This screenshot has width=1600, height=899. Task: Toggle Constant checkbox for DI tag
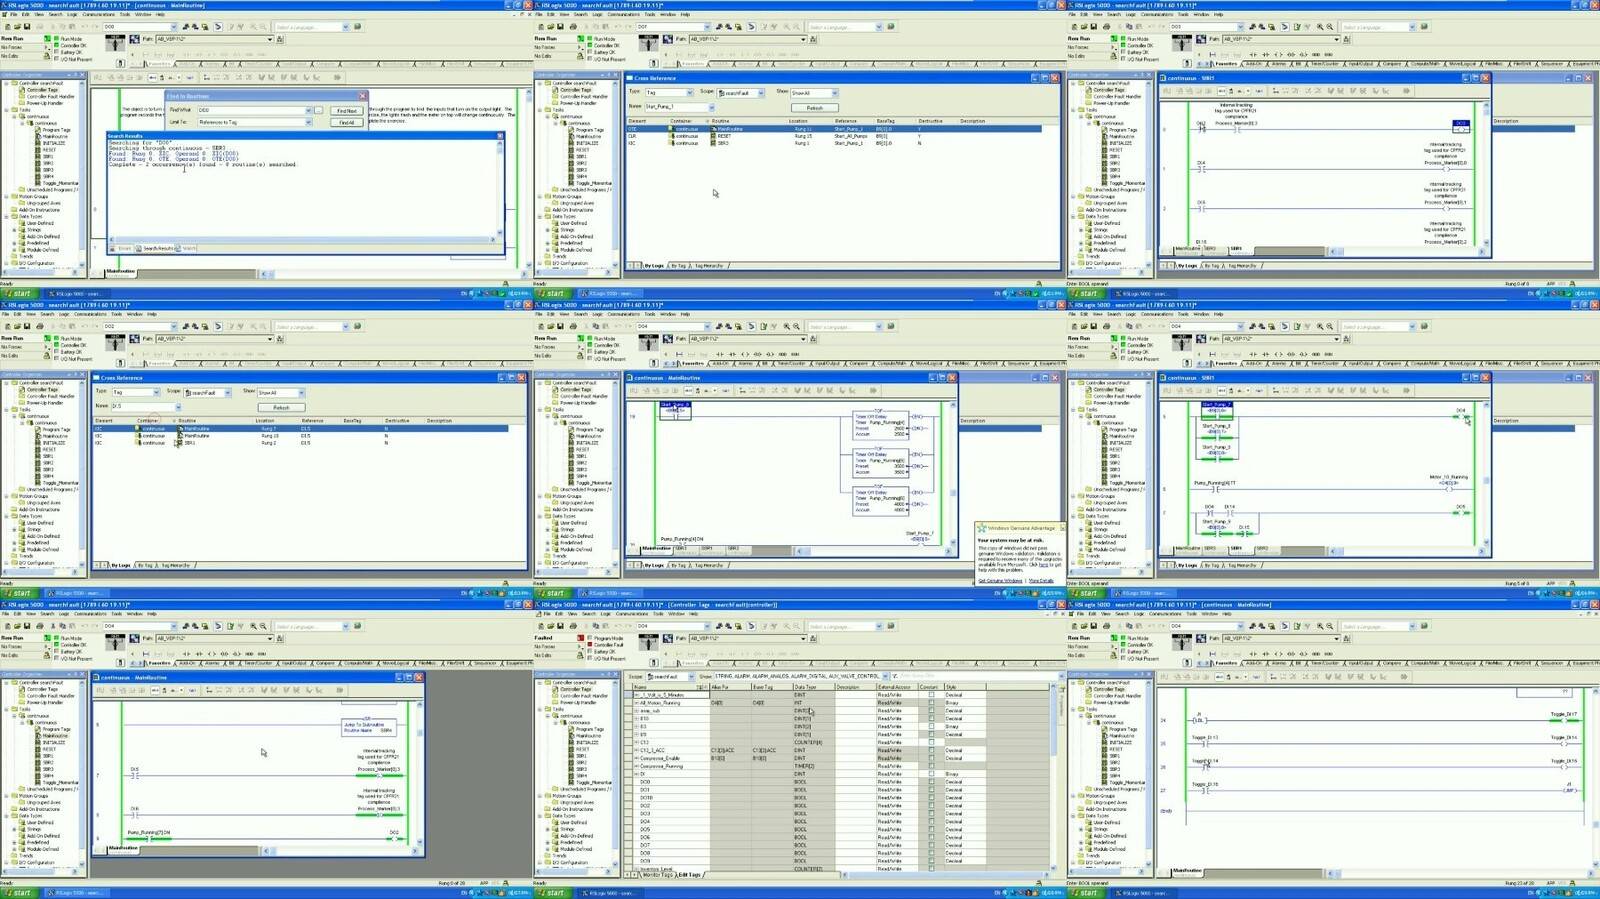[931, 774]
